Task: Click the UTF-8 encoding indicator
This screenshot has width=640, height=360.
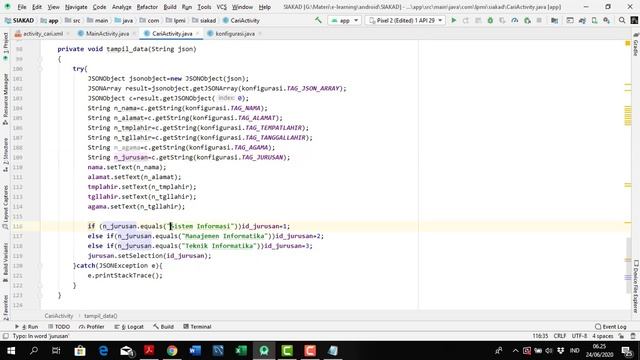Action: click(579, 336)
